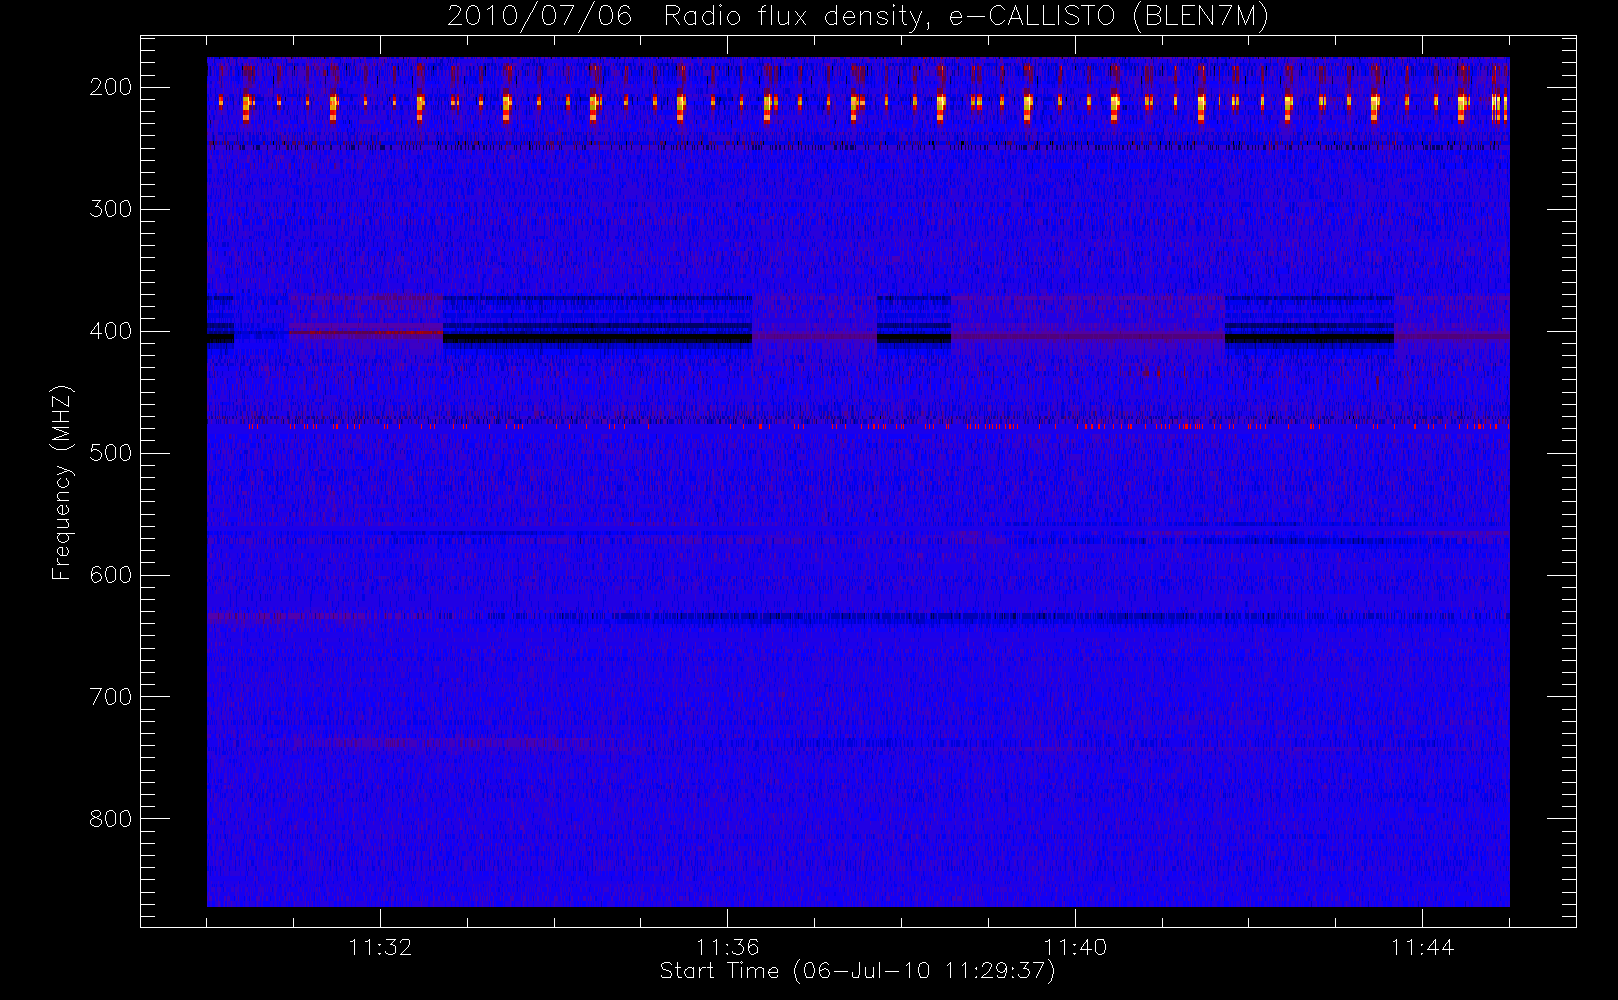Click the 300 frequency tick label

111,209
